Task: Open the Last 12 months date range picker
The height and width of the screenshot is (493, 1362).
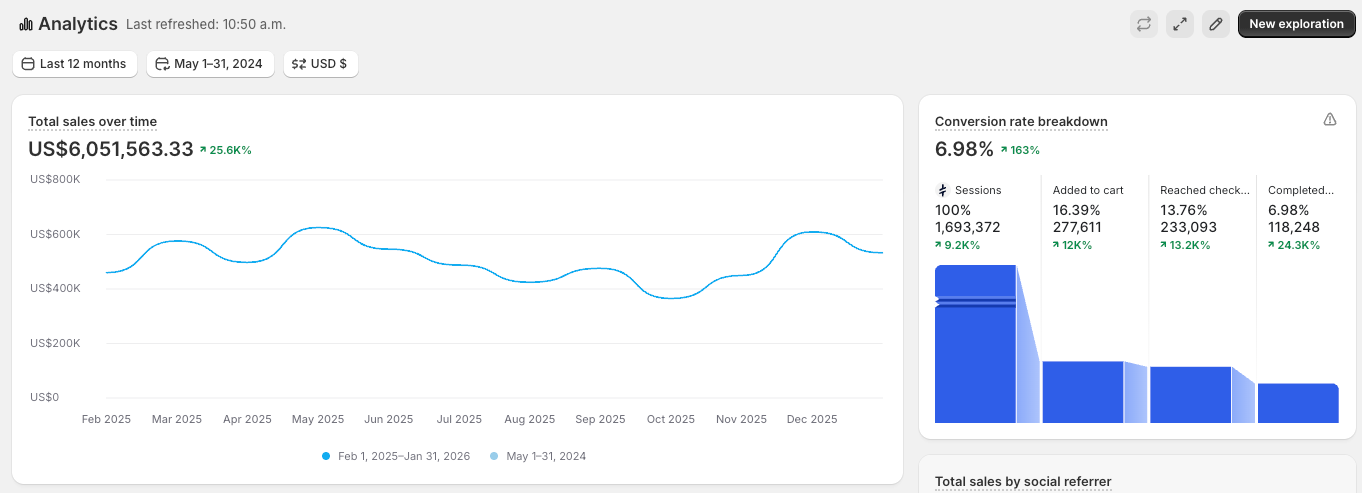Action: 75,64
